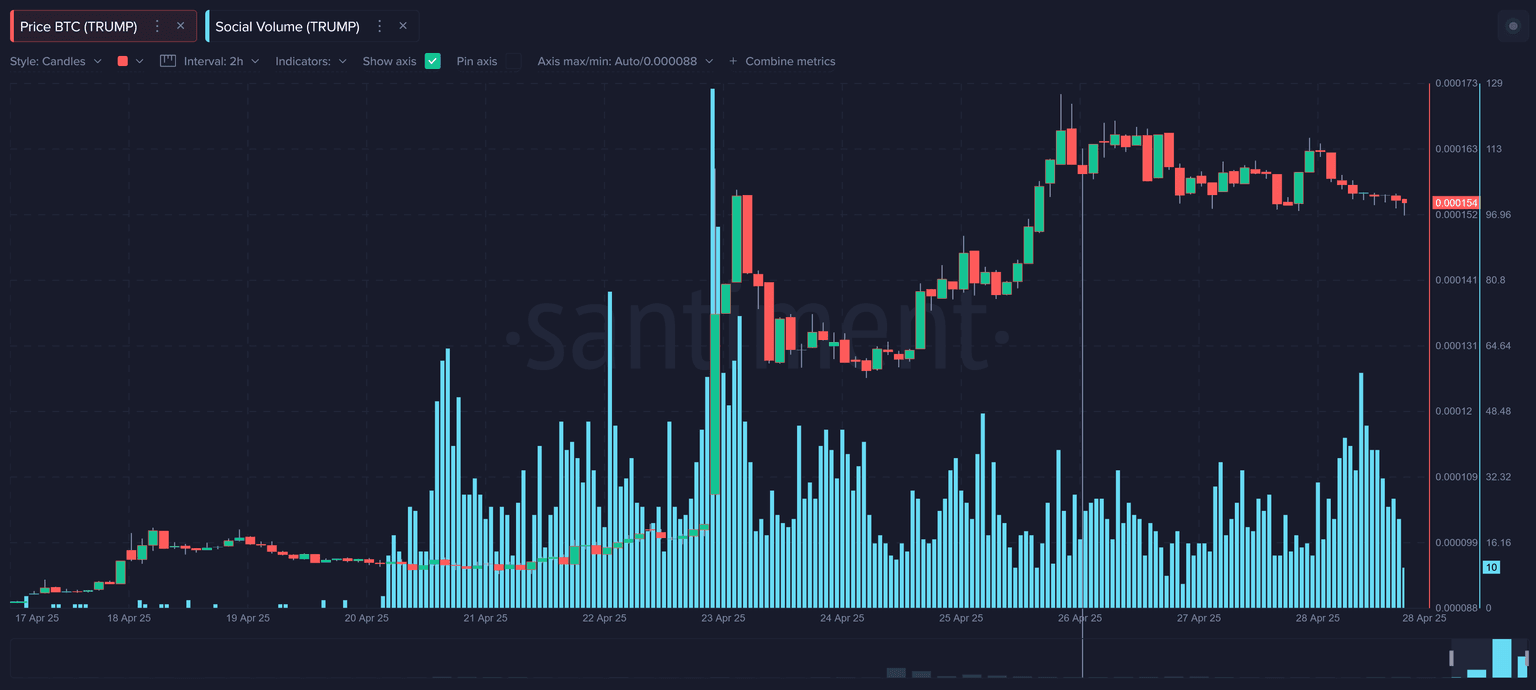Open the Interval: 2h dropdown
The width and height of the screenshot is (1536, 690).
point(221,61)
